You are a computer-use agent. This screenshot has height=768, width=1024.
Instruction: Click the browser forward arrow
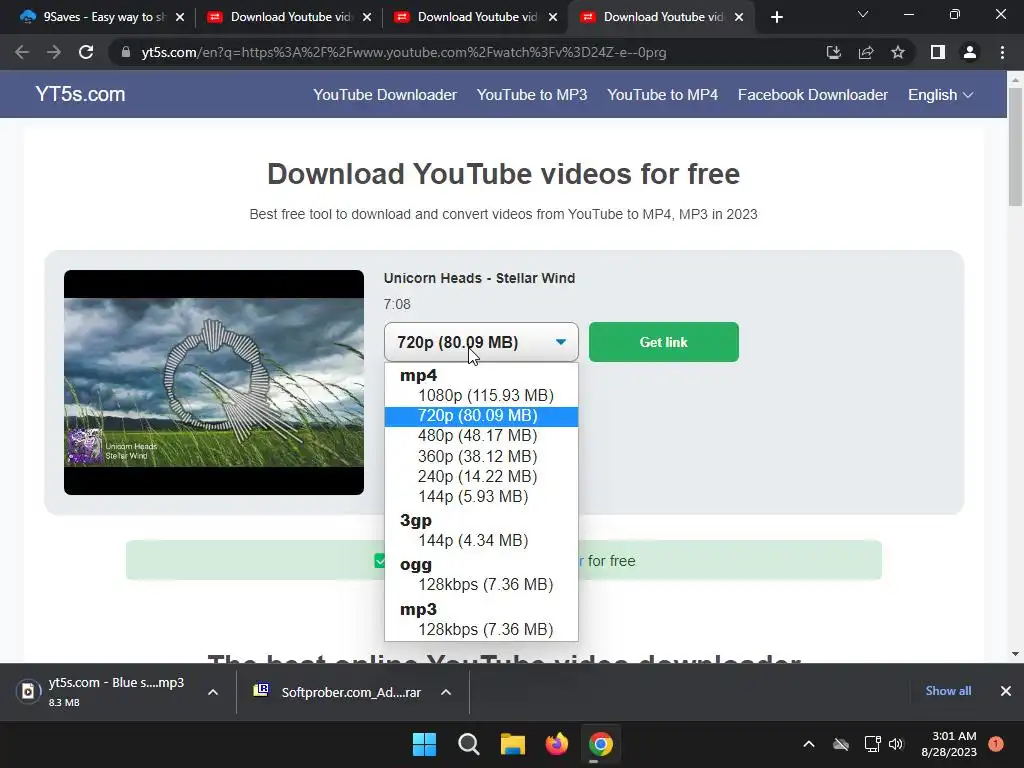coord(54,52)
